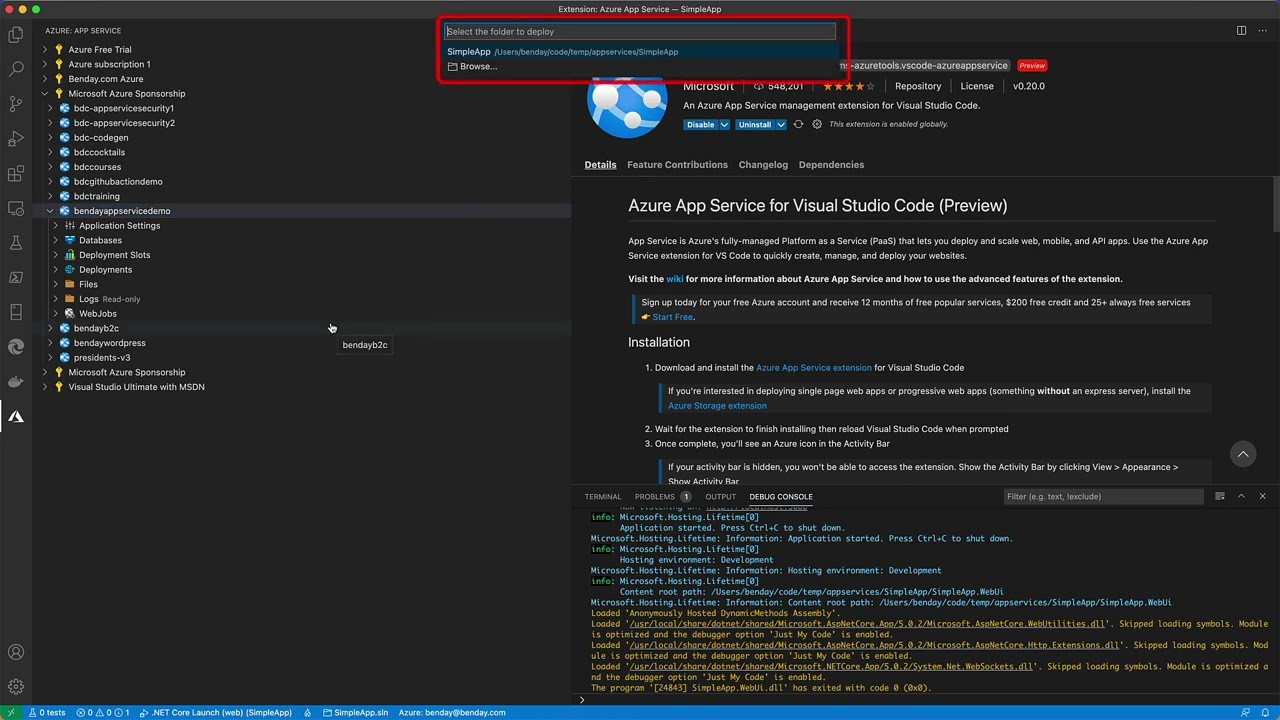Maximize the panel with chevron up

(x=1241, y=496)
